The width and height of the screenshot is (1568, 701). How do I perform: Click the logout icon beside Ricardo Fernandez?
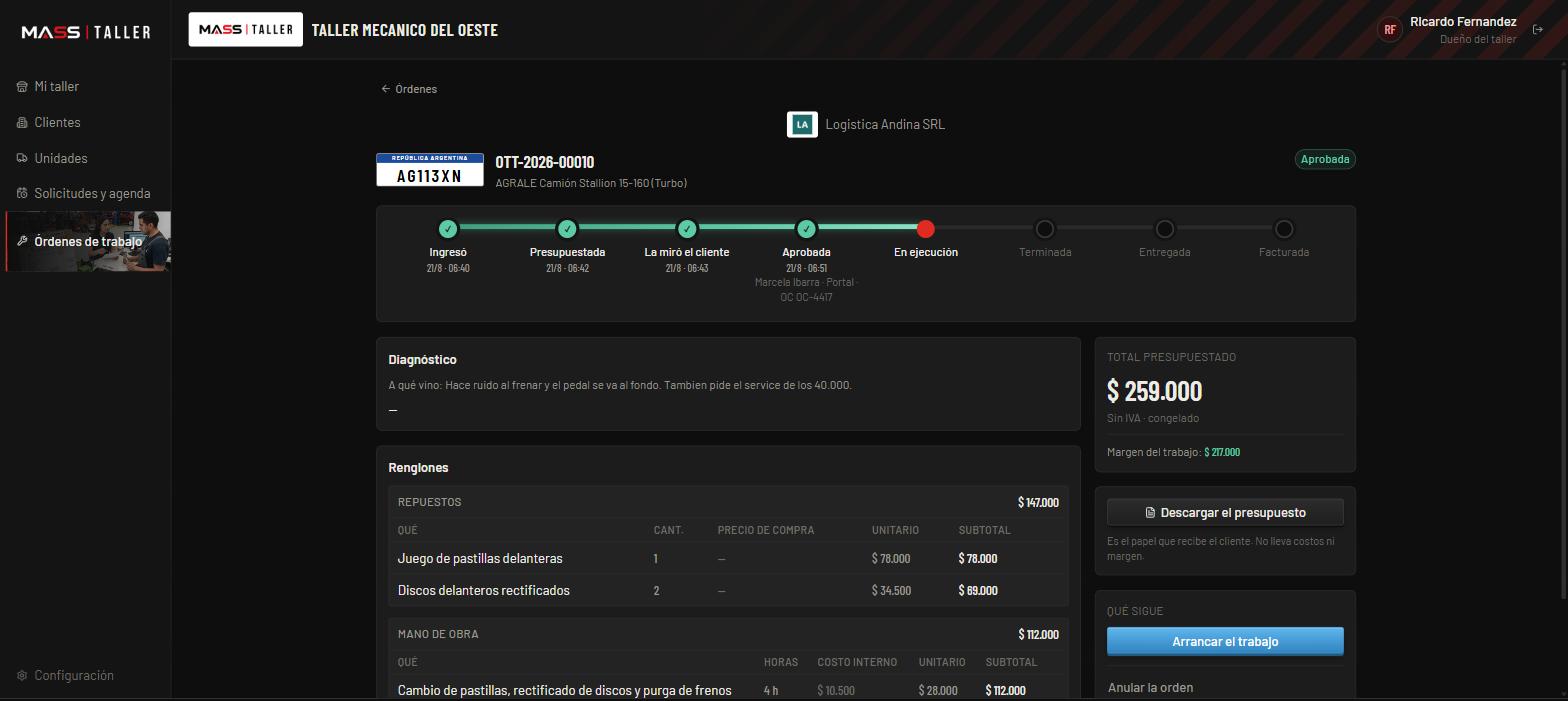[1538, 30]
